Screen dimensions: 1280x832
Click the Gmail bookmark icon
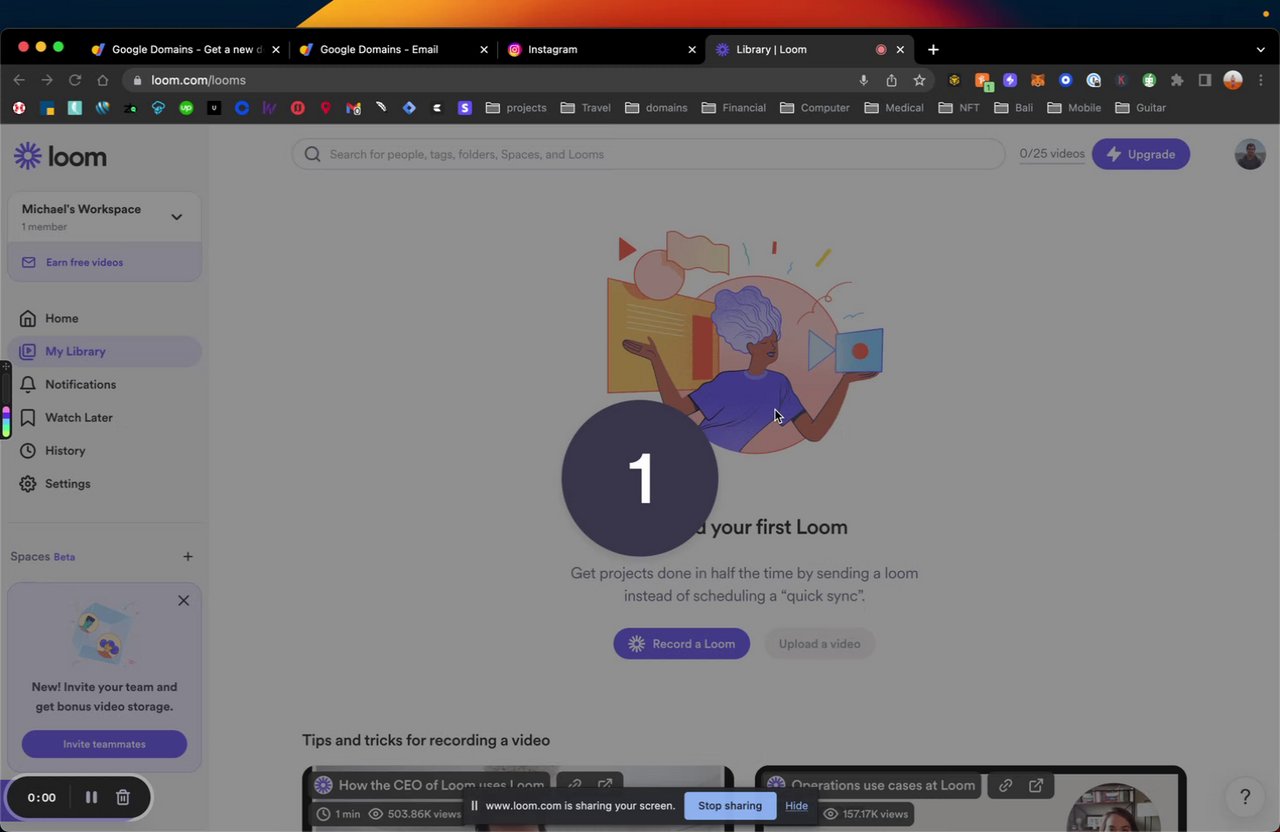click(x=353, y=107)
